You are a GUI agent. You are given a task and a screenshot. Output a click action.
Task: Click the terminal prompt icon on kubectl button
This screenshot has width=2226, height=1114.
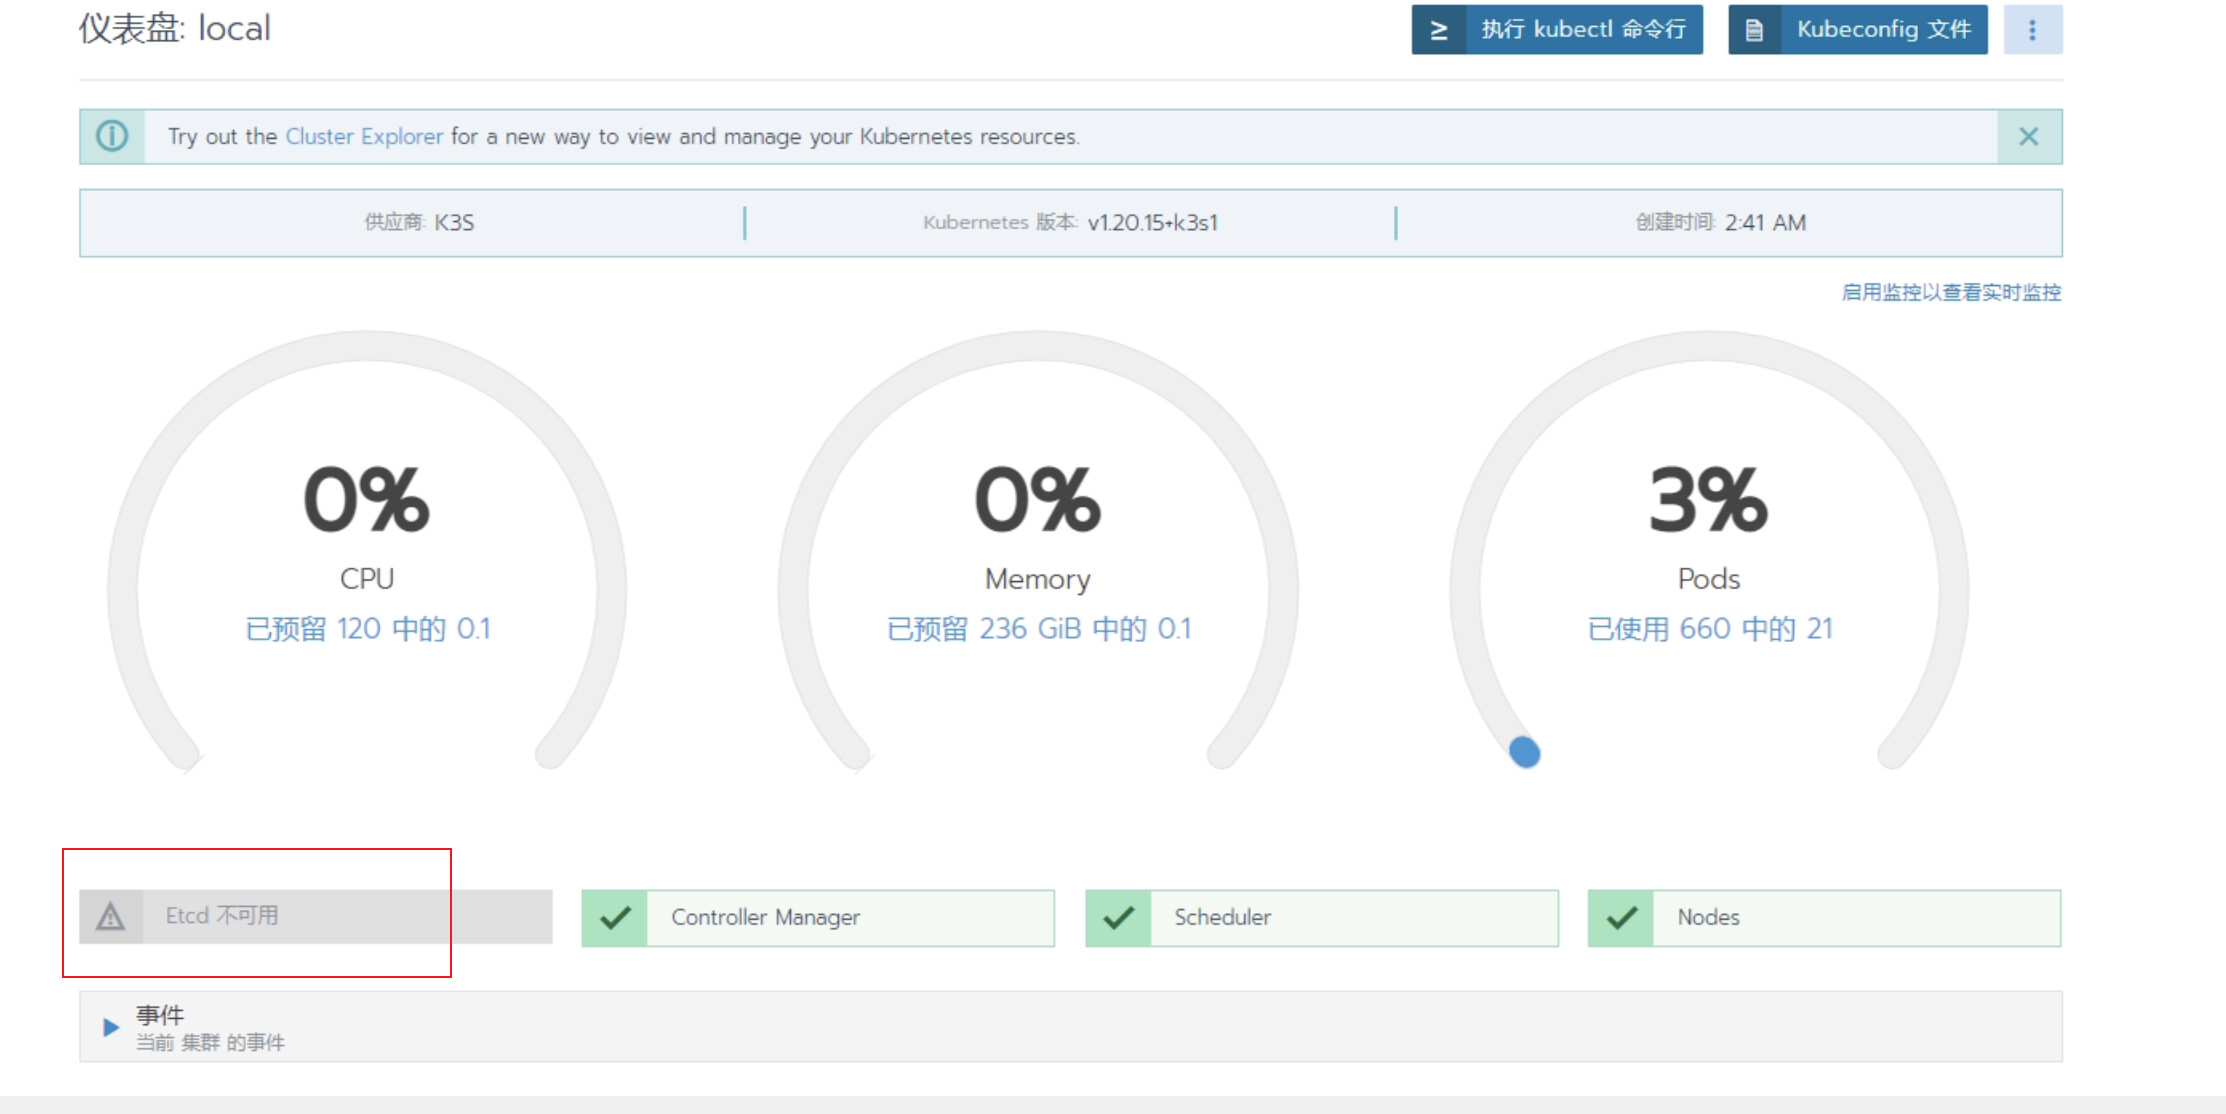[x=1439, y=30]
